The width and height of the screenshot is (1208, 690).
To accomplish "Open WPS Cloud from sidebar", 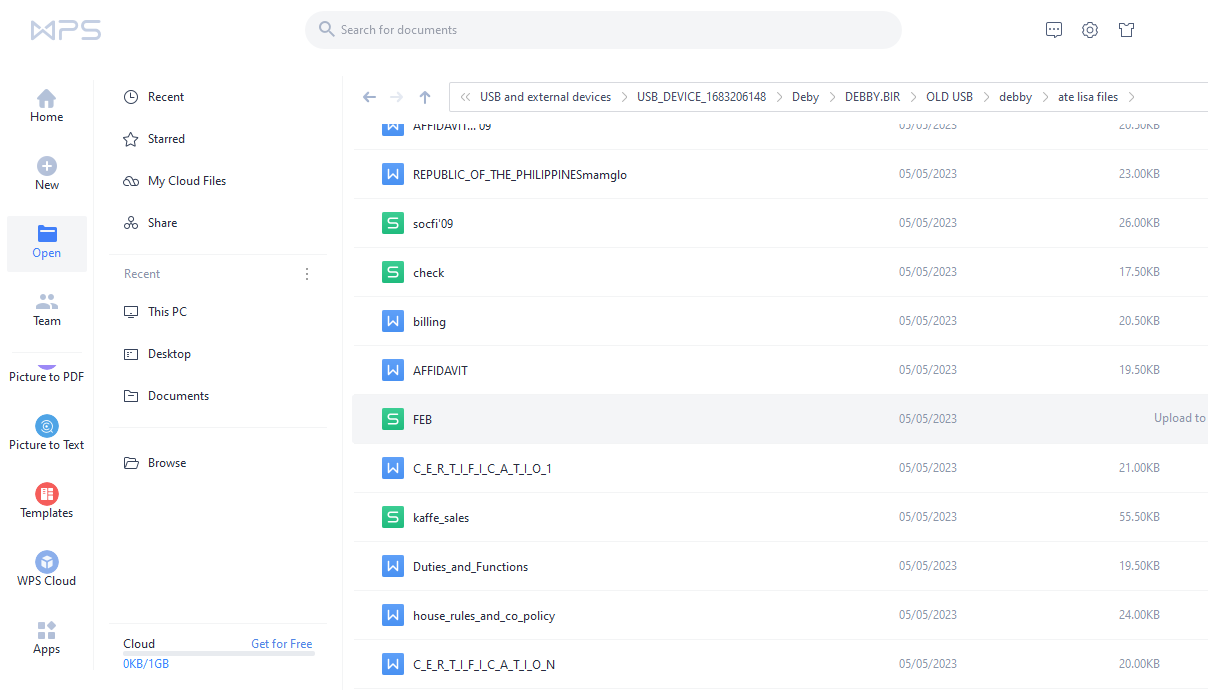I will point(47,570).
